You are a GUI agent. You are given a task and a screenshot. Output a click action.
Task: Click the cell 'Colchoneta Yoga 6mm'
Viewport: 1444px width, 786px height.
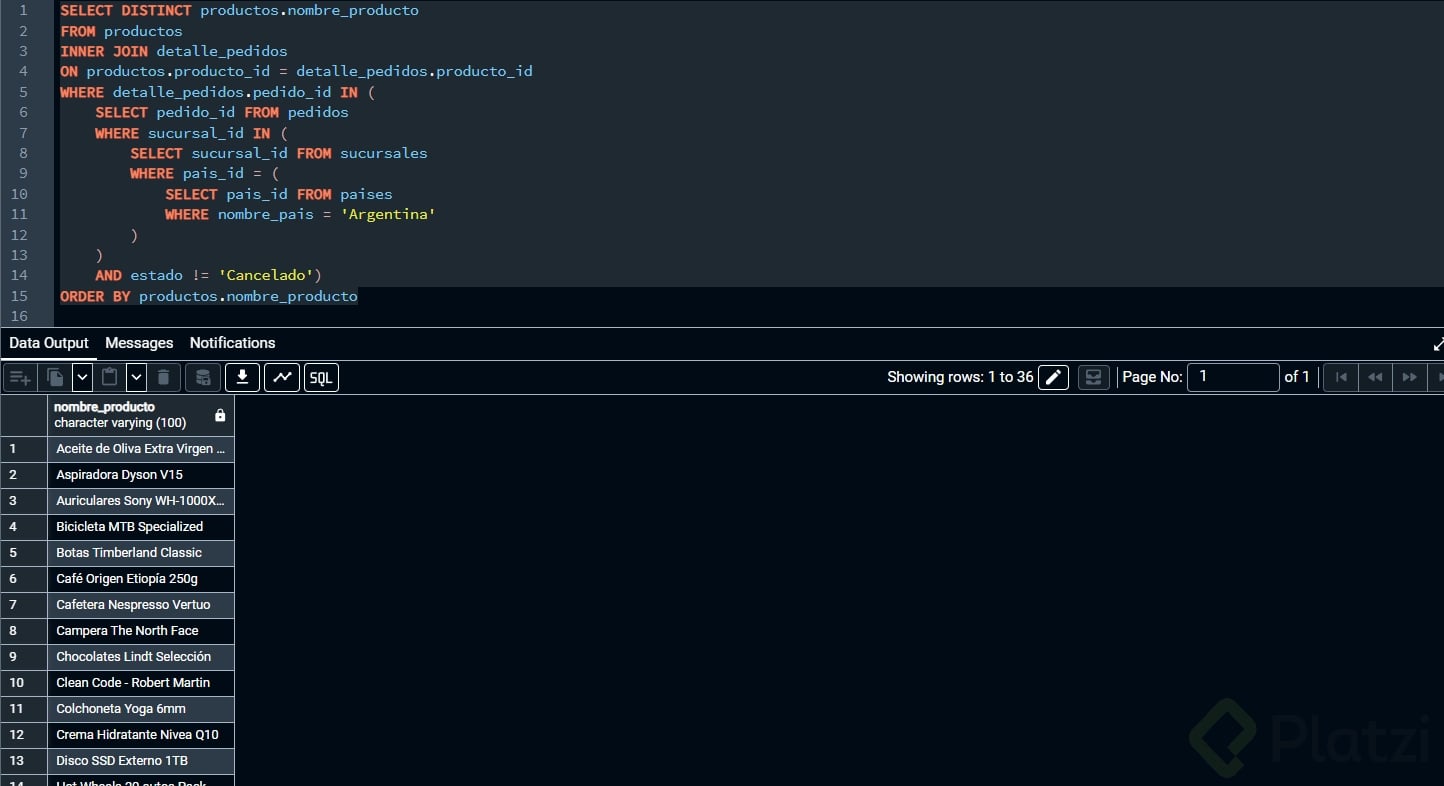(x=141, y=709)
